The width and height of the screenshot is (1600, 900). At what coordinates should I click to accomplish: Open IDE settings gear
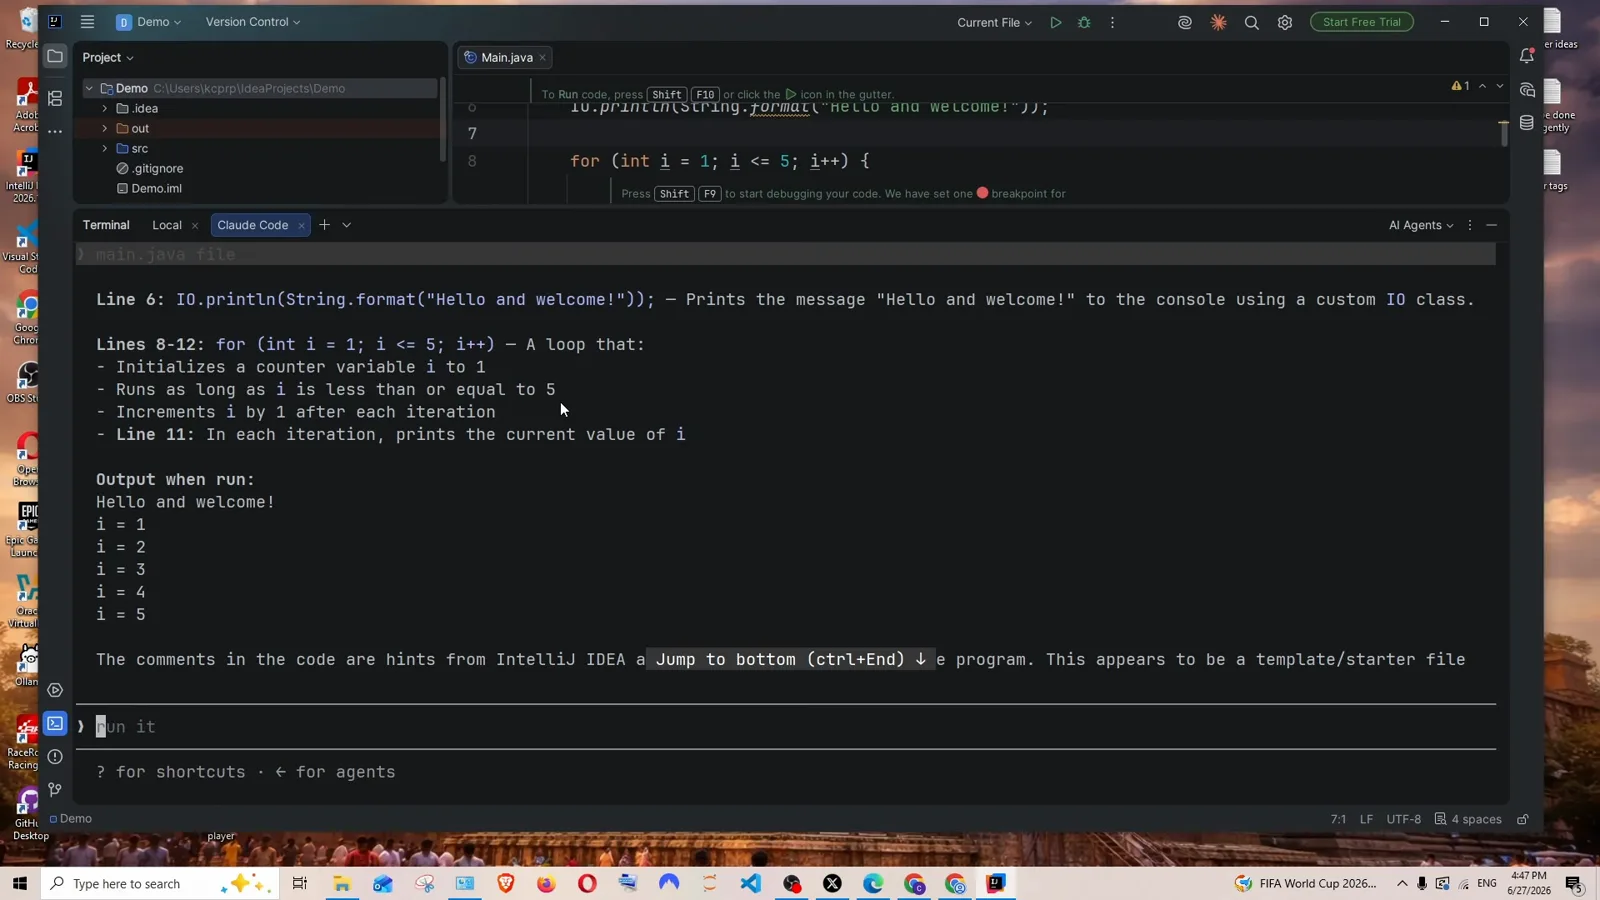tap(1285, 22)
